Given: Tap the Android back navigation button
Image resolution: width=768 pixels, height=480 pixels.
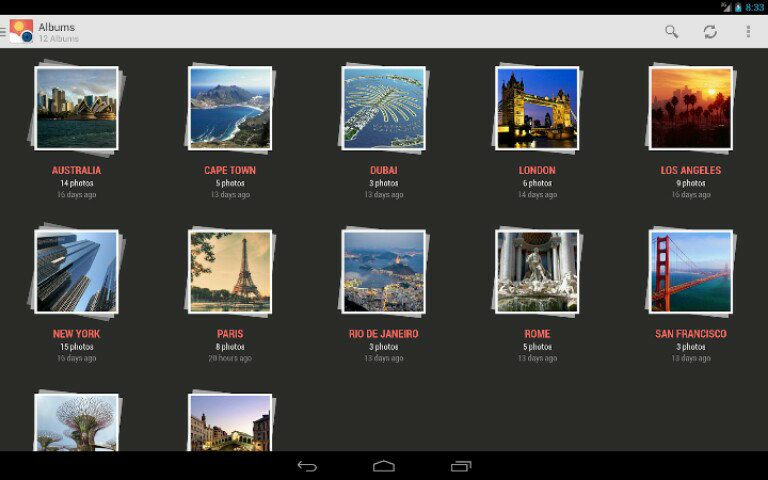Looking at the screenshot, I should click(x=307, y=466).
